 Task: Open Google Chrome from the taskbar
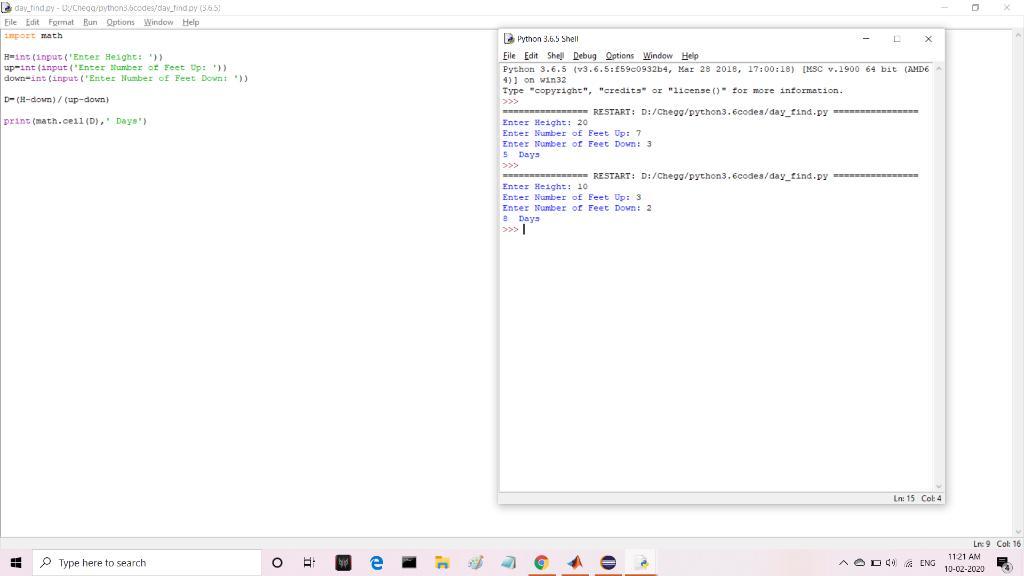click(x=541, y=563)
